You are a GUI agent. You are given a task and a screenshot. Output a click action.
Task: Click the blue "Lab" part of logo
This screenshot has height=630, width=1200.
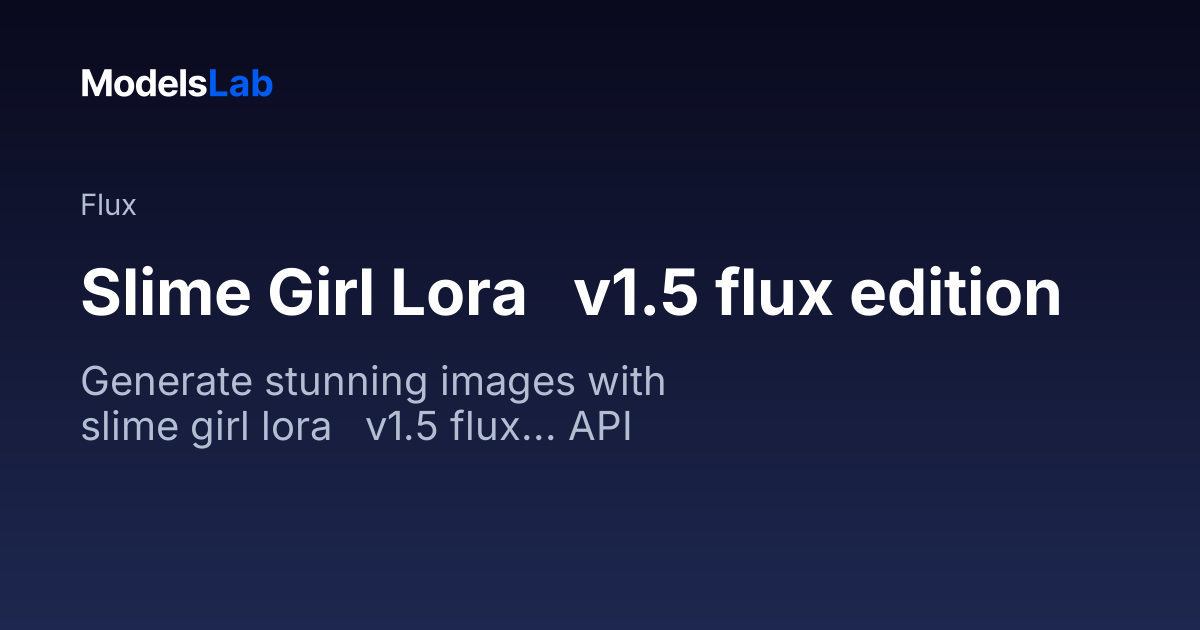[241, 84]
